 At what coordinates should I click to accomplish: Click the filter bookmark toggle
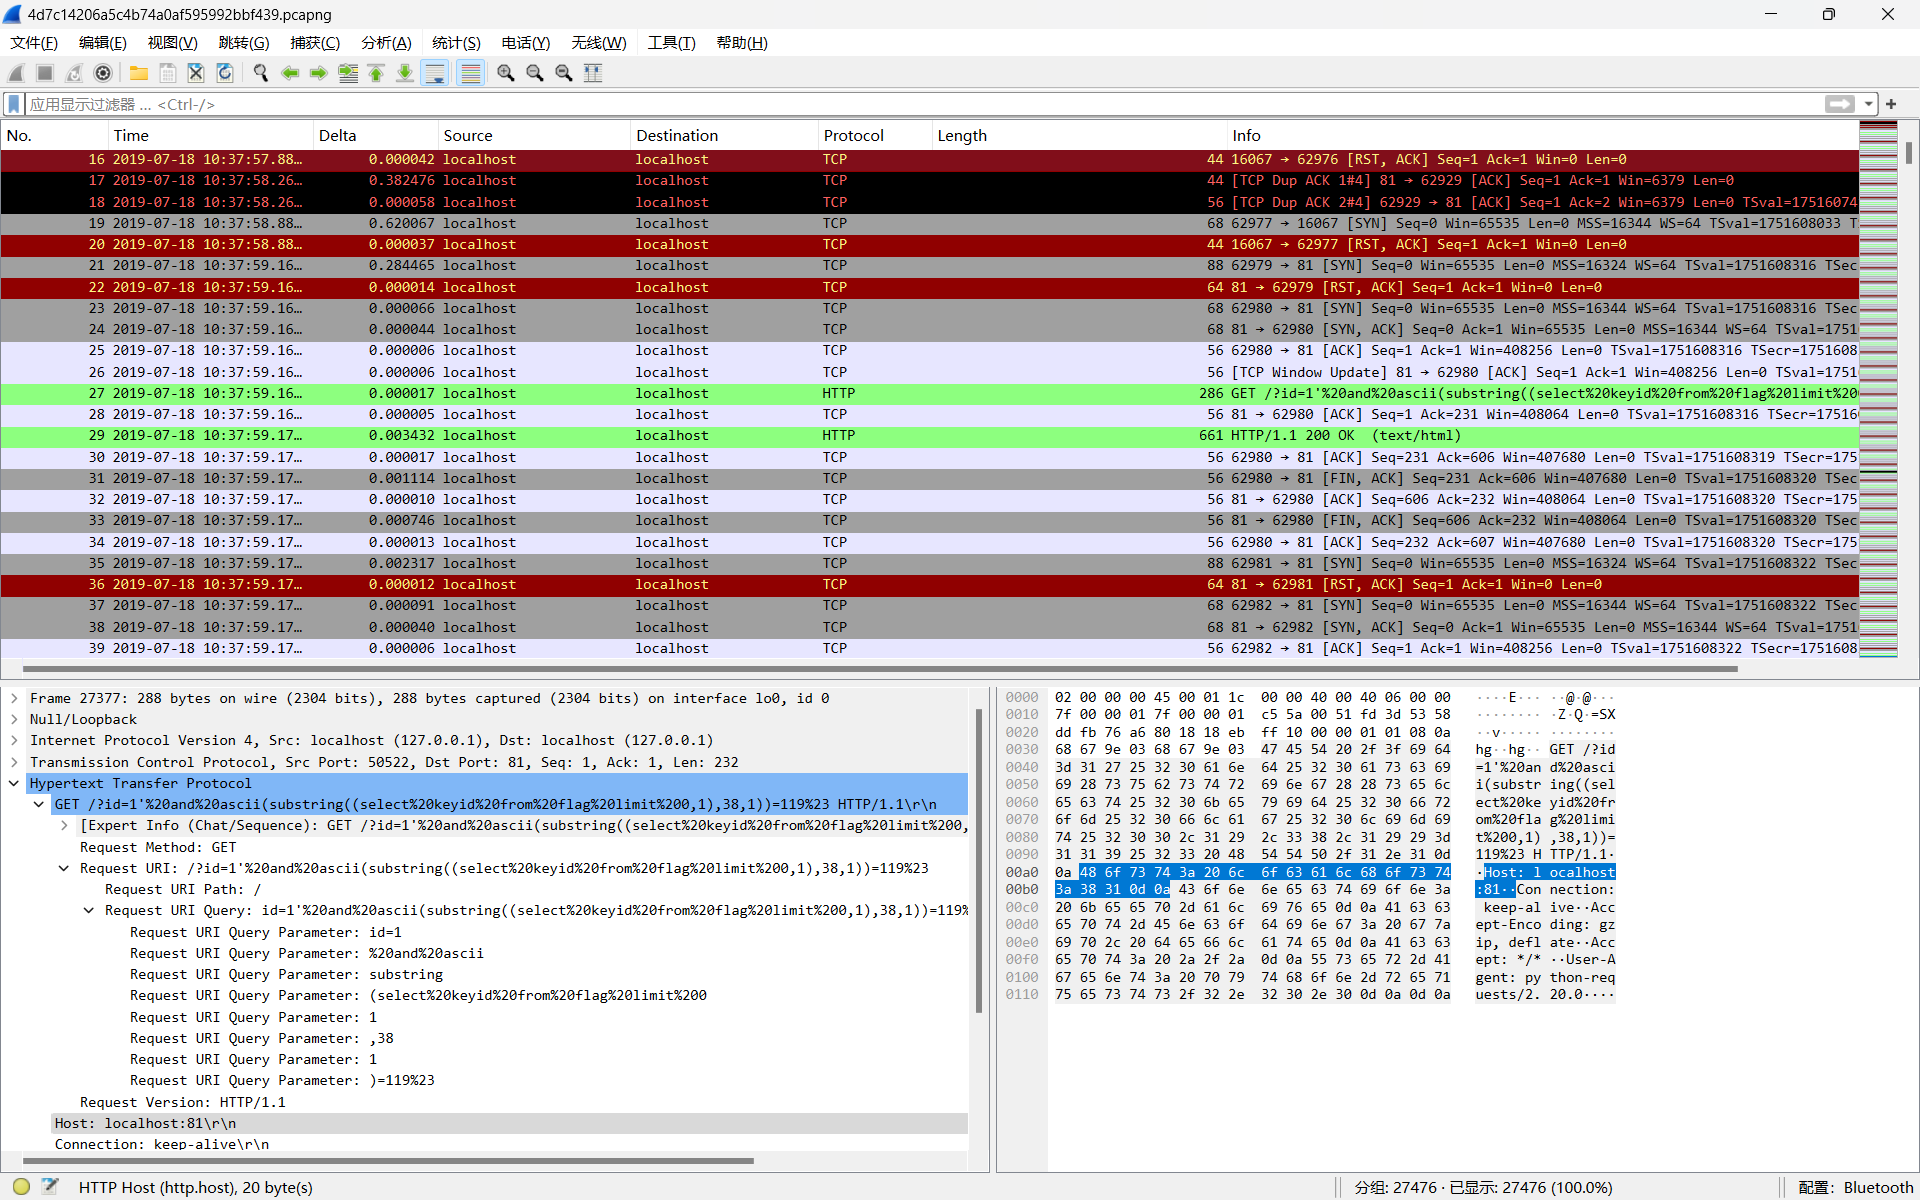[x=14, y=104]
